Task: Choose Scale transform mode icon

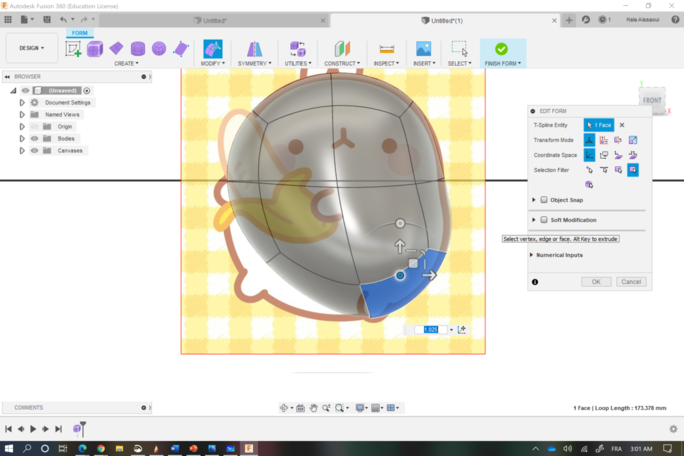Action: tap(633, 140)
